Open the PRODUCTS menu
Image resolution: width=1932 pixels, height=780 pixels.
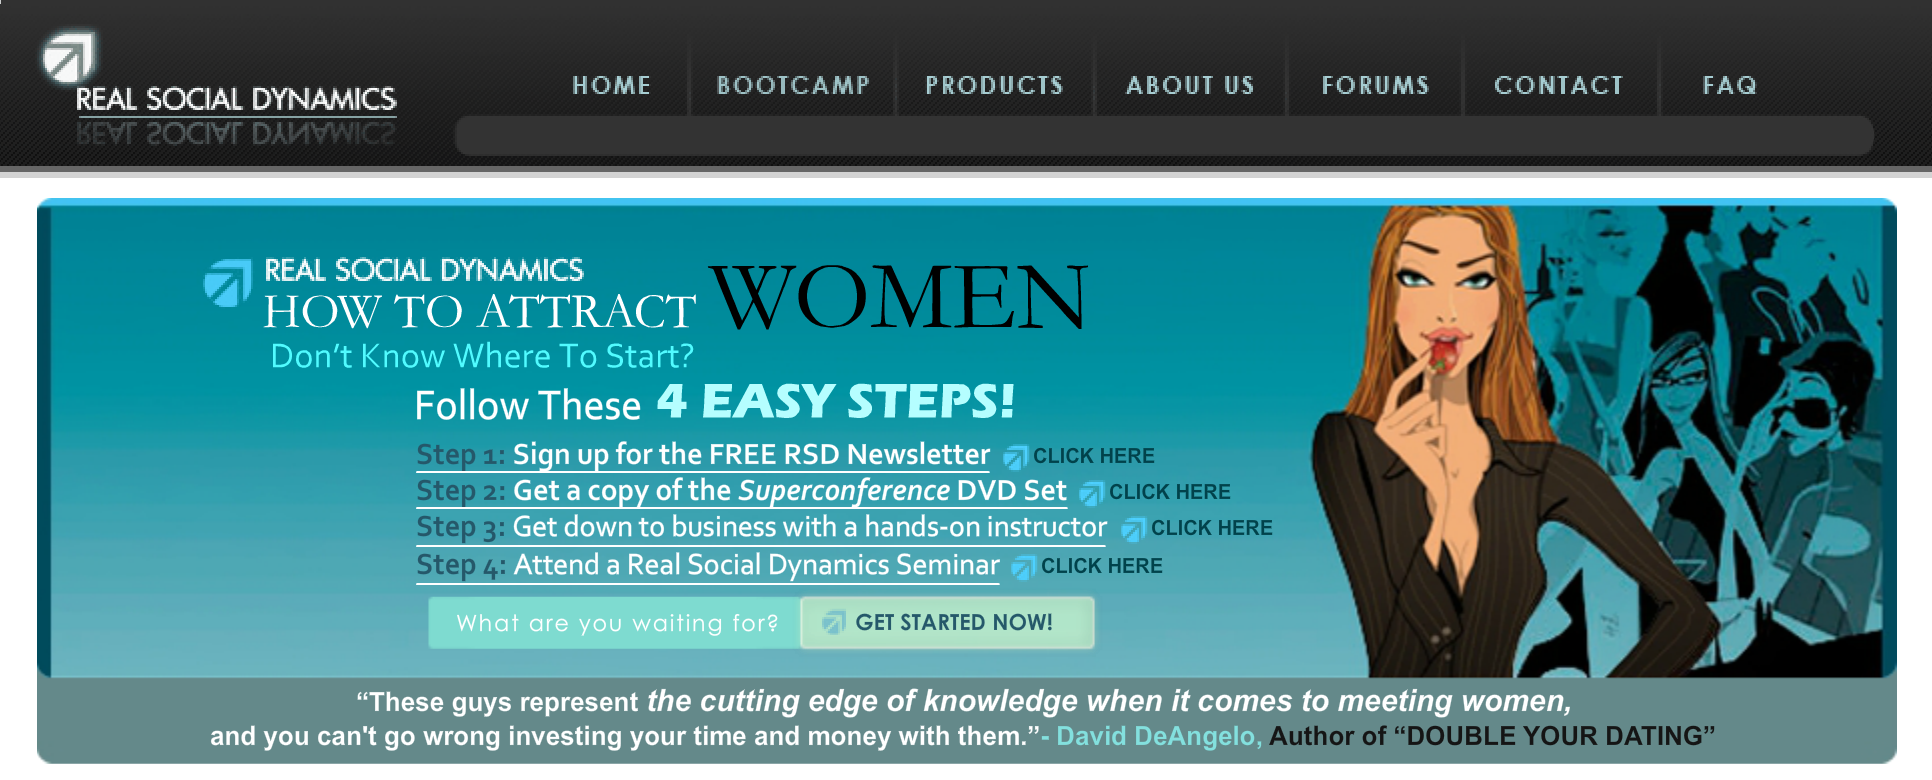click(x=994, y=86)
